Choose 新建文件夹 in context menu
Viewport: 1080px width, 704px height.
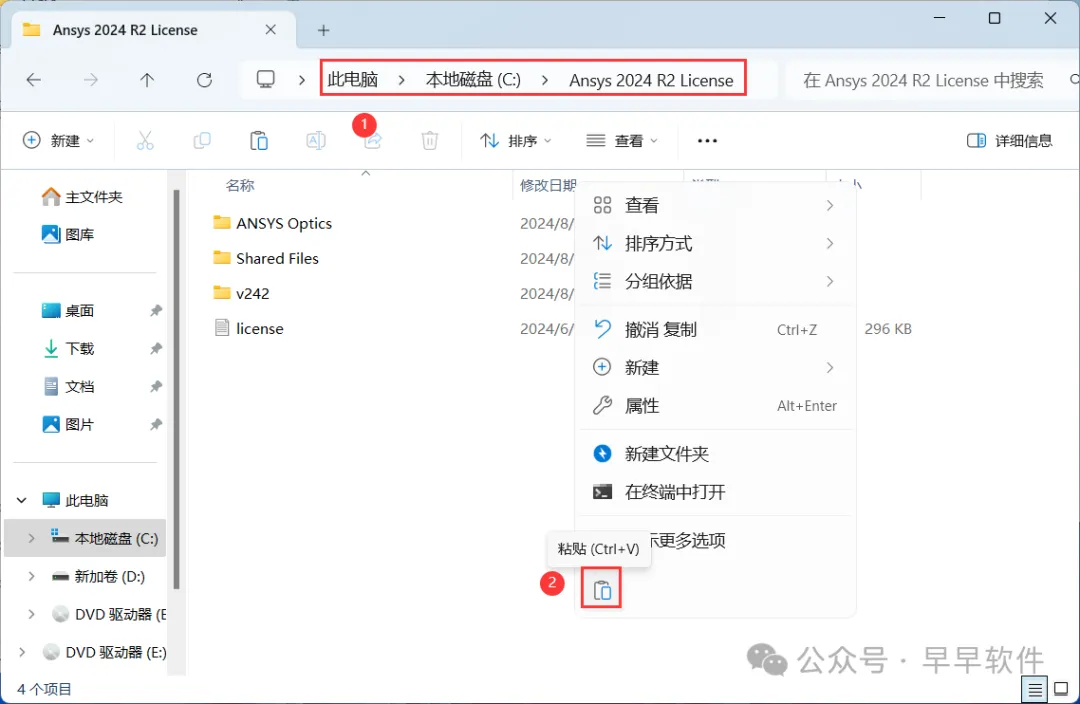[x=714, y=453]
